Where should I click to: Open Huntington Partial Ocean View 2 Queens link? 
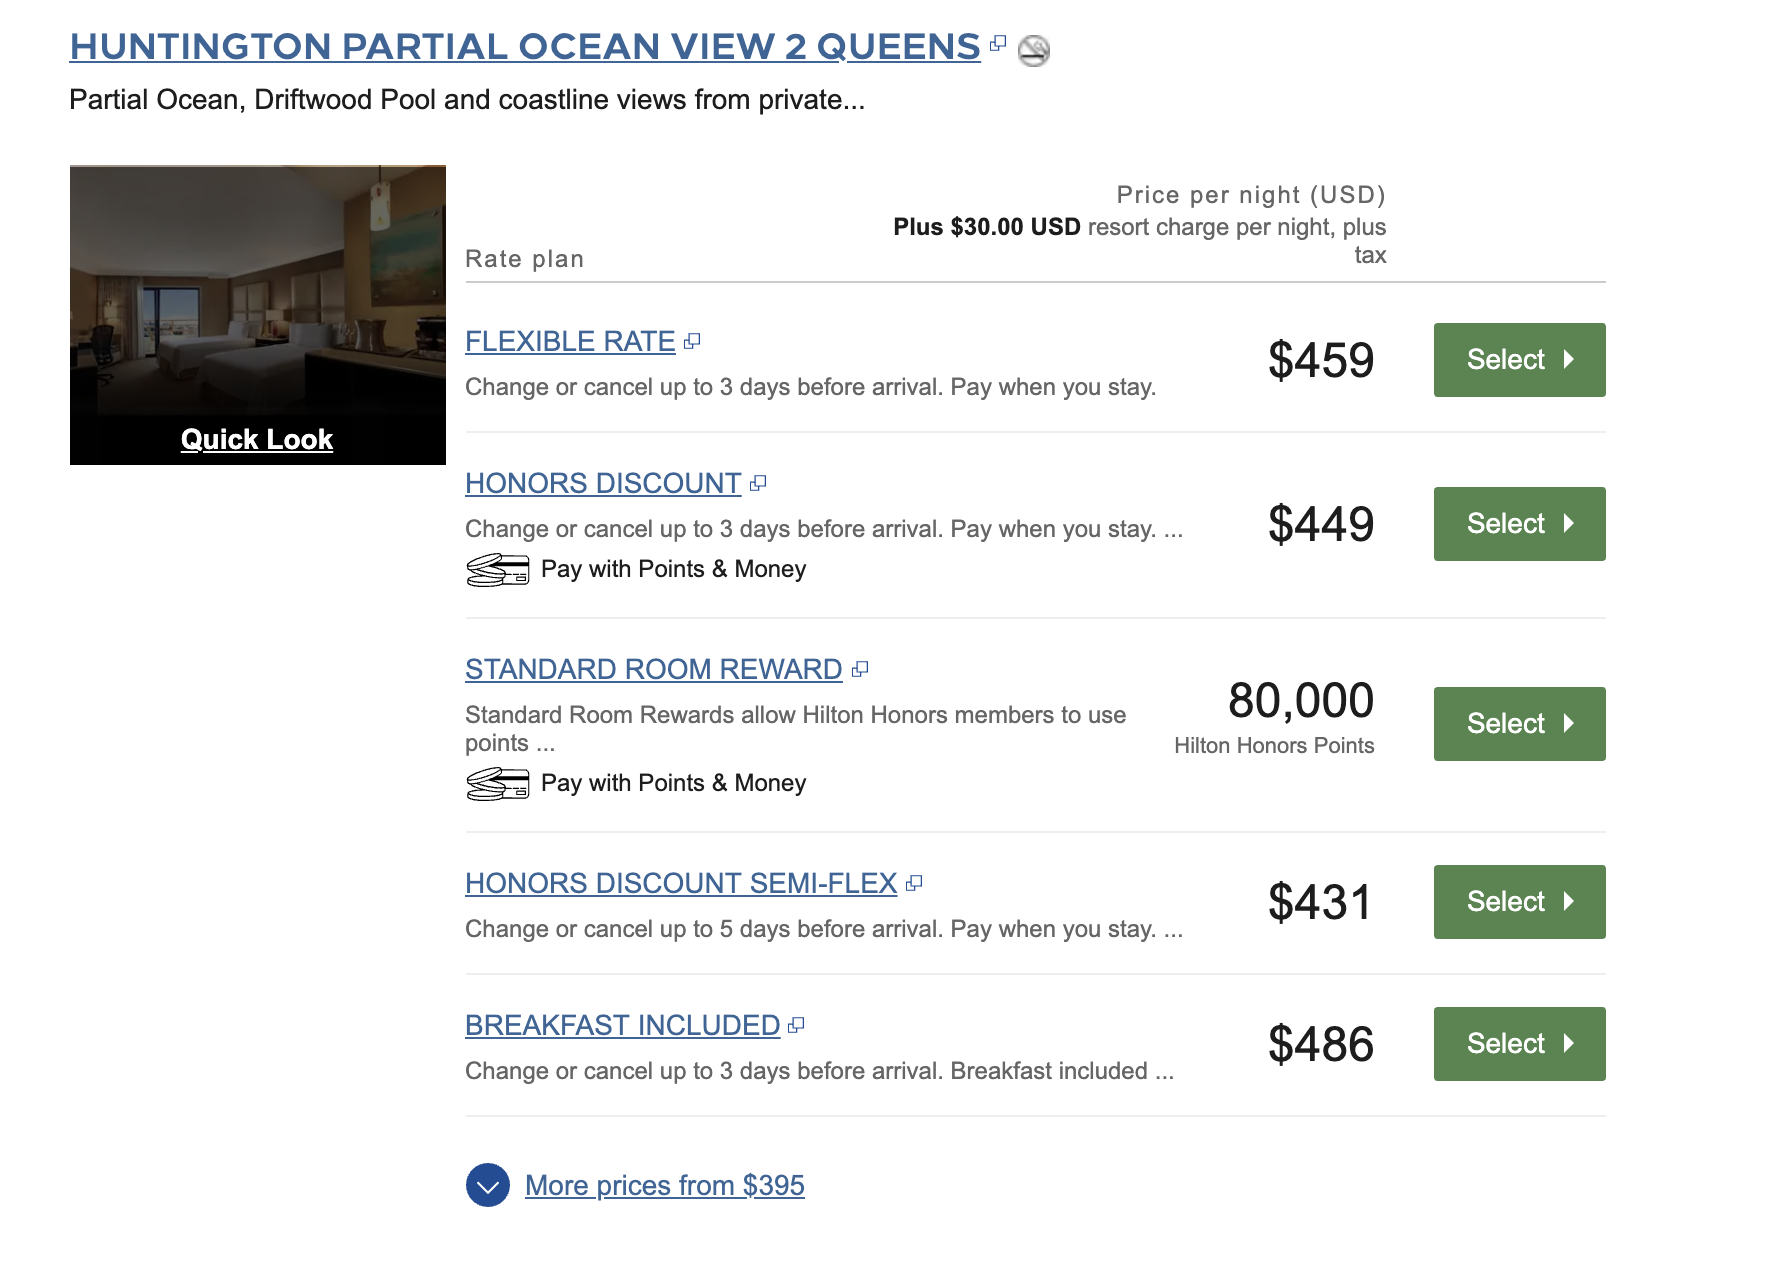(x=525, y=46)
